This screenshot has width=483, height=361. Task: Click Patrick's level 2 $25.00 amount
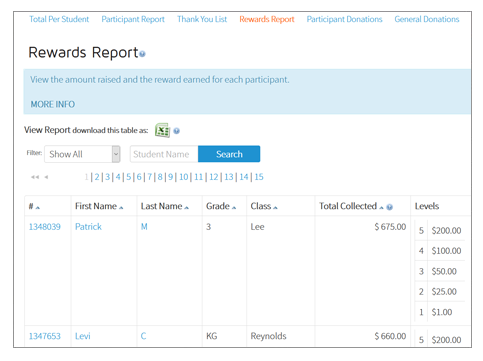(x=444, y=292)
